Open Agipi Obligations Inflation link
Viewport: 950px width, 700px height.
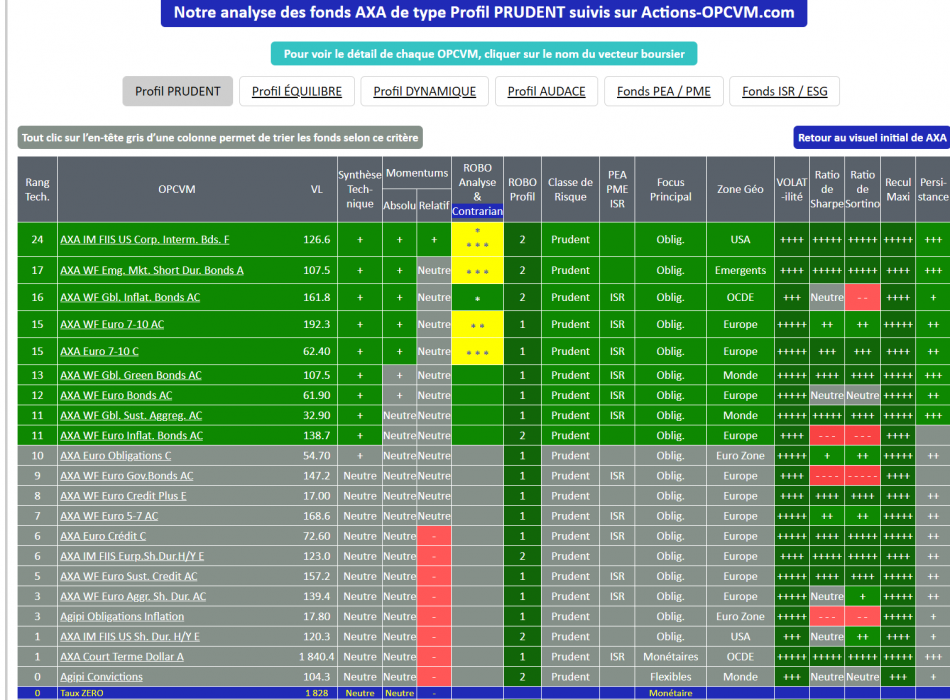click(122, 616)
